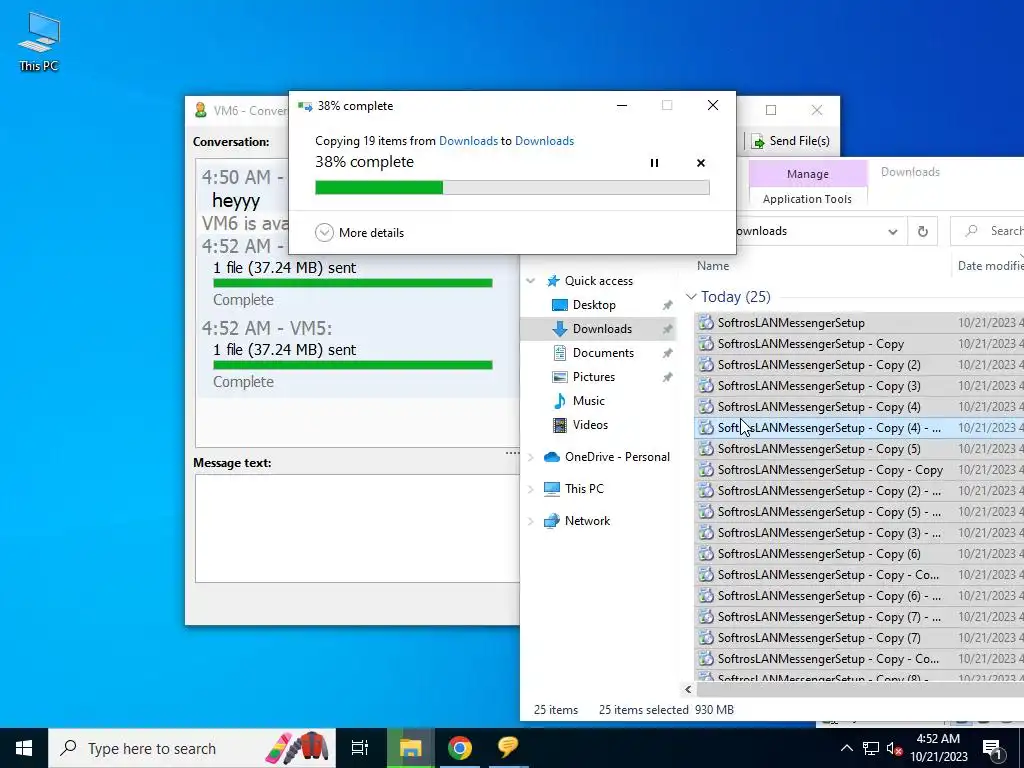Open Downloads in navigation pane
The height and width of the screenshot is (768, 1024).
601,329
